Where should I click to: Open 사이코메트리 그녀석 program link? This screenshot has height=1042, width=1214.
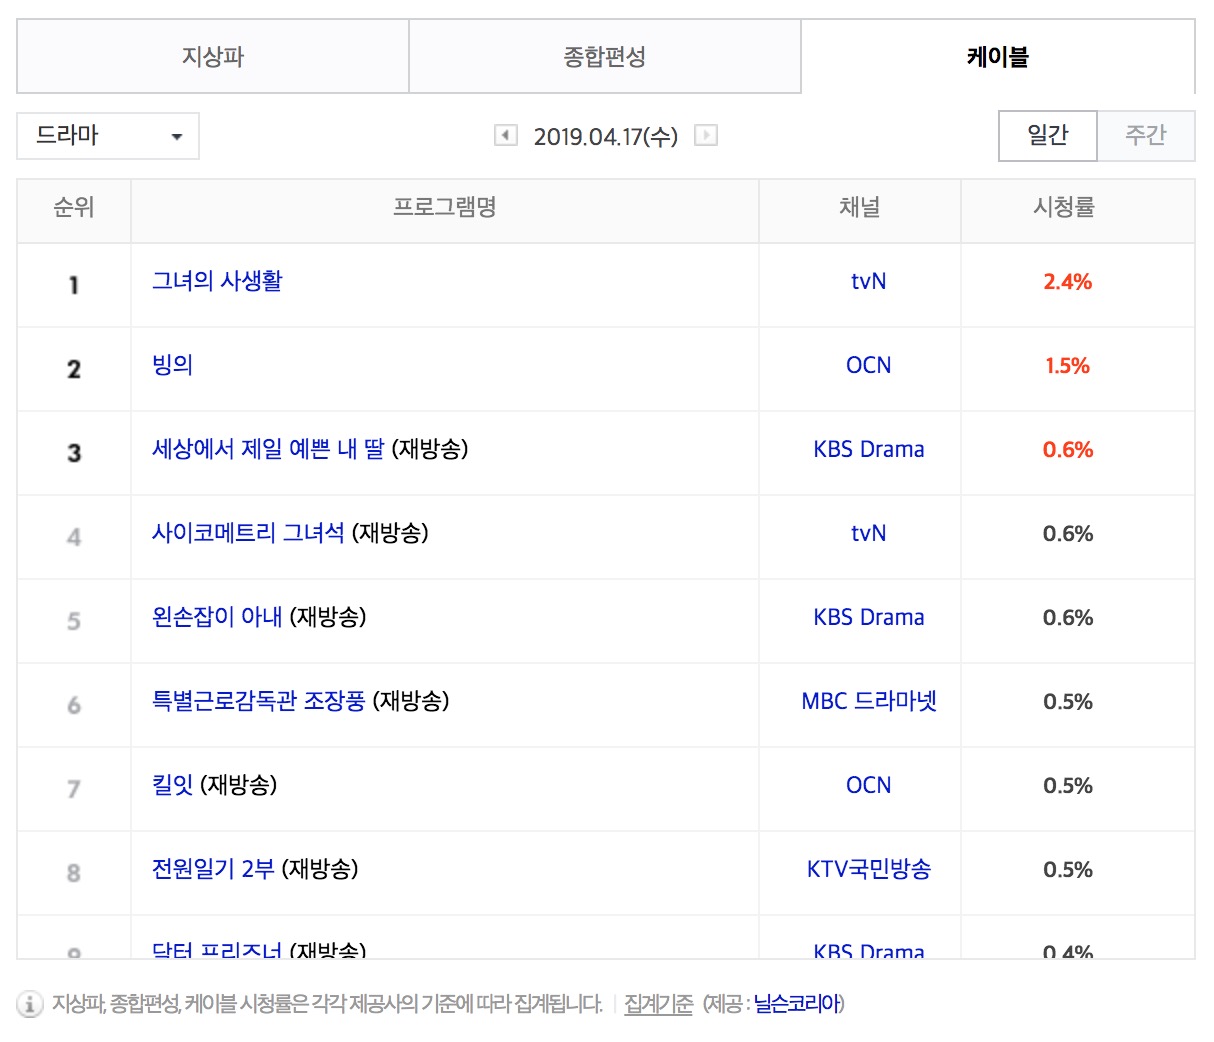click(248, 533)
